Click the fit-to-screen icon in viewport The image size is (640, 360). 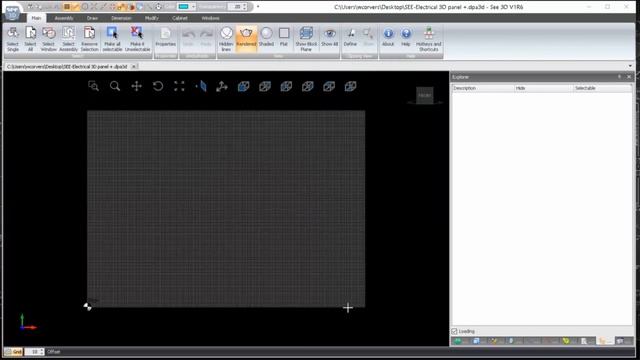(x=179, y=86)
